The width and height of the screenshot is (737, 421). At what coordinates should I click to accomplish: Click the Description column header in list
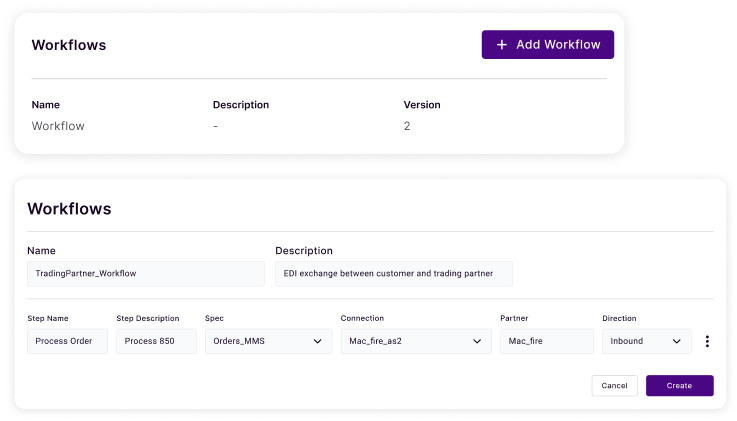tap(240, 104)
